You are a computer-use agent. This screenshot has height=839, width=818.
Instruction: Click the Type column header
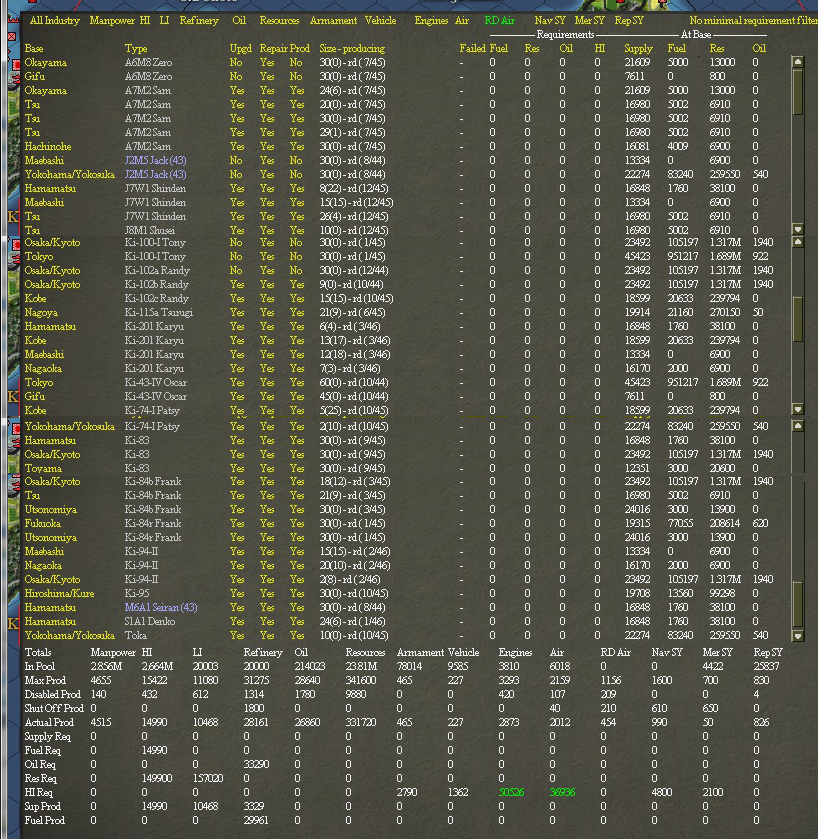pos(136,48)
